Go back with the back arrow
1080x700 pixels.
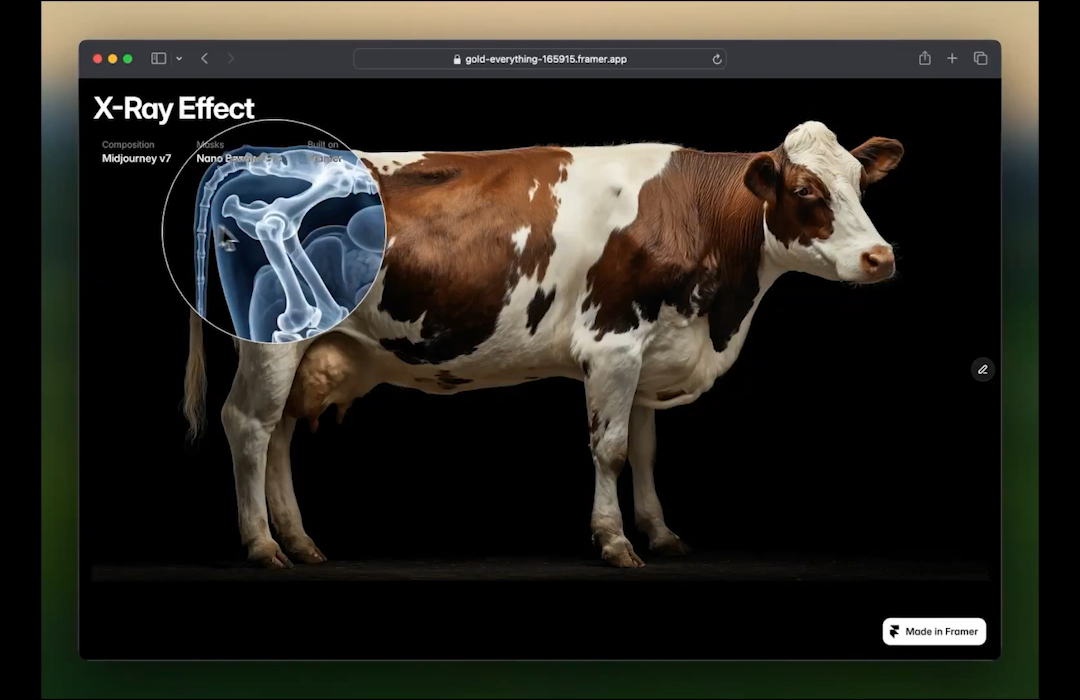pyautogui.click(x=204, y=59)
